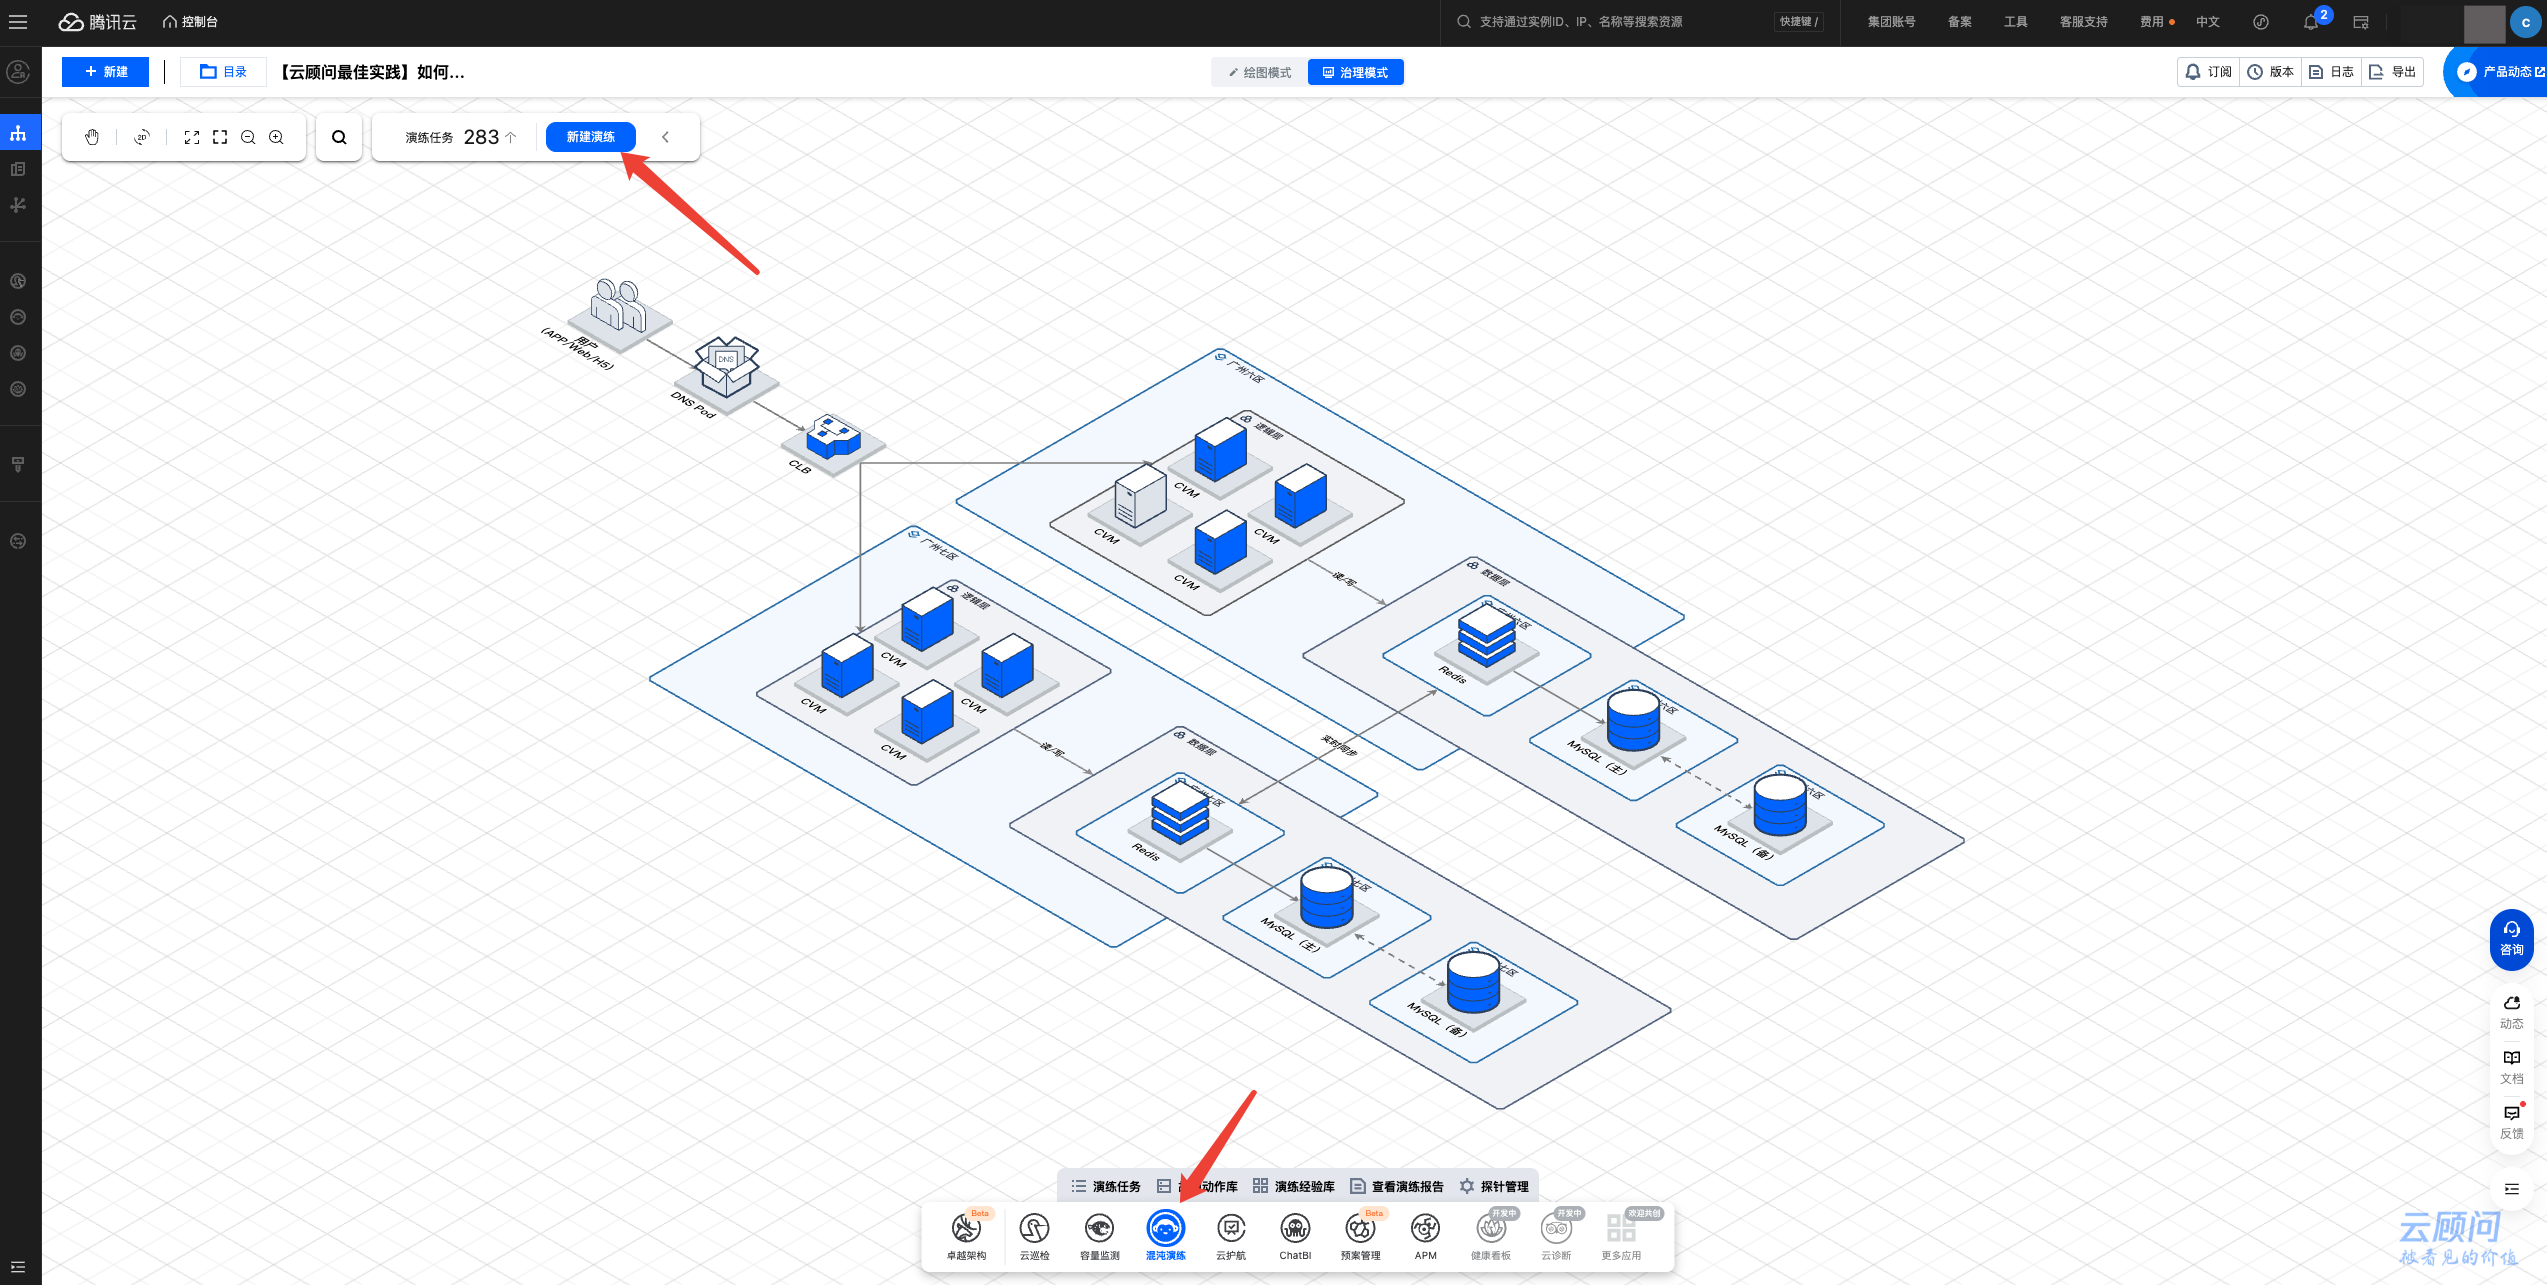Open the 云巡检 inspection icon
This screenshot has width=2547, height=1285.
pyautogui.click(x=1034, y=1229)
